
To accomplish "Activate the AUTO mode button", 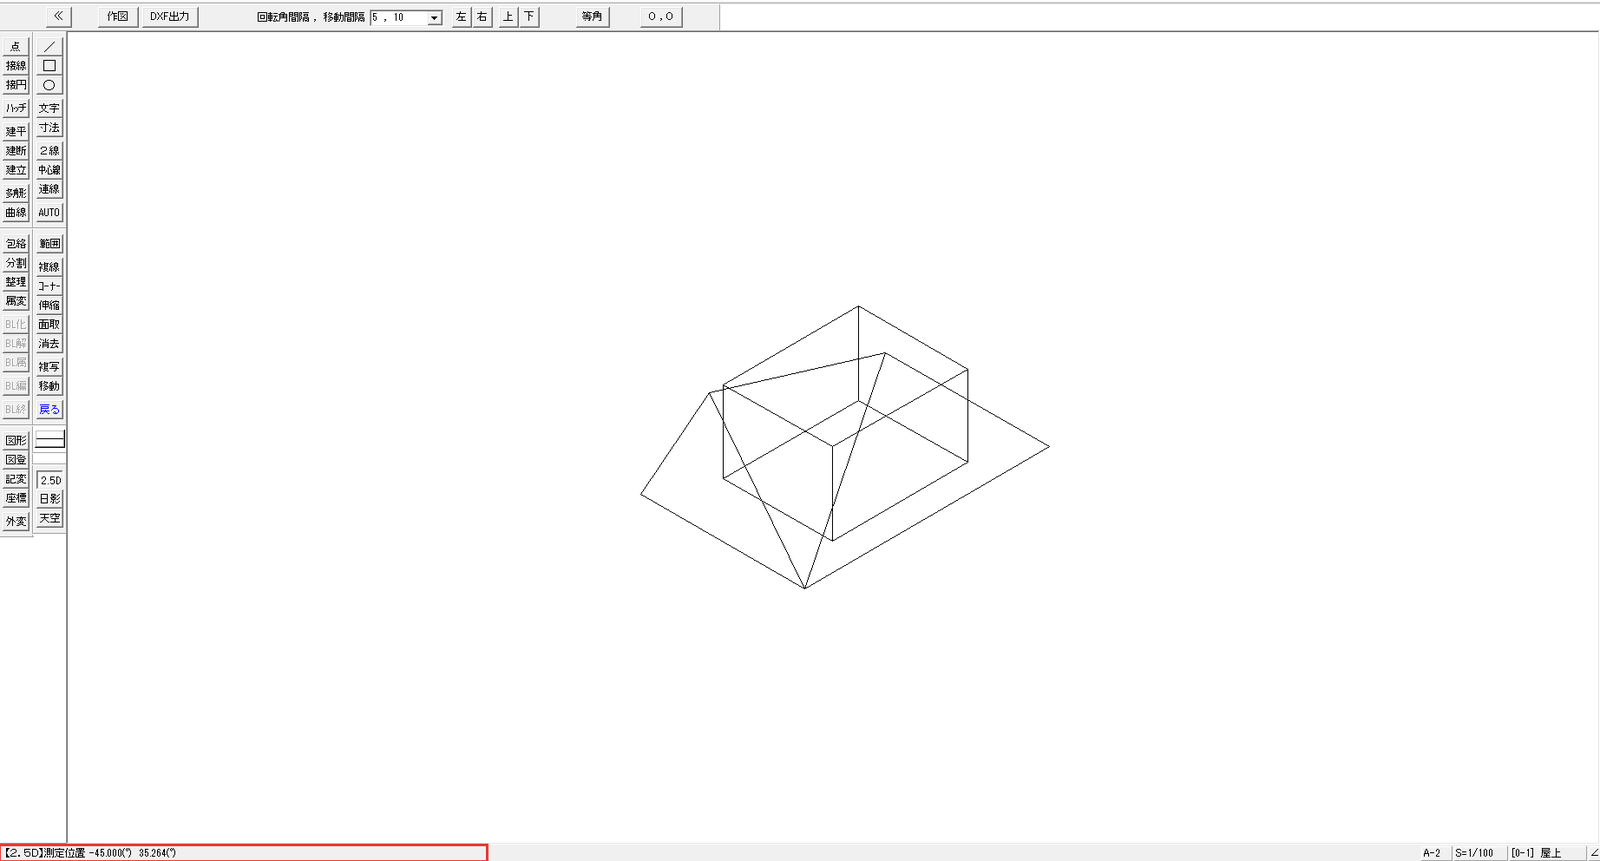I will (49, 212).
